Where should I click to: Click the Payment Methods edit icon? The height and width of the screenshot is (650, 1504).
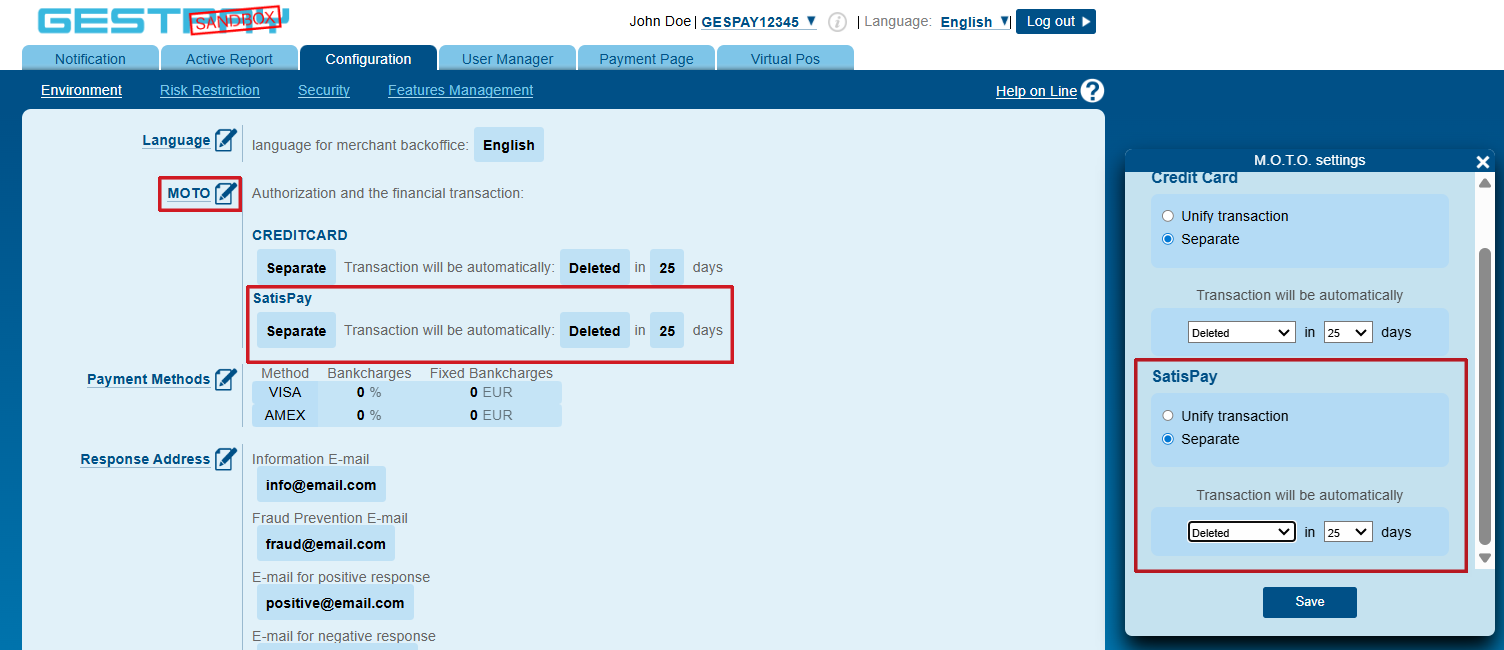226,379
